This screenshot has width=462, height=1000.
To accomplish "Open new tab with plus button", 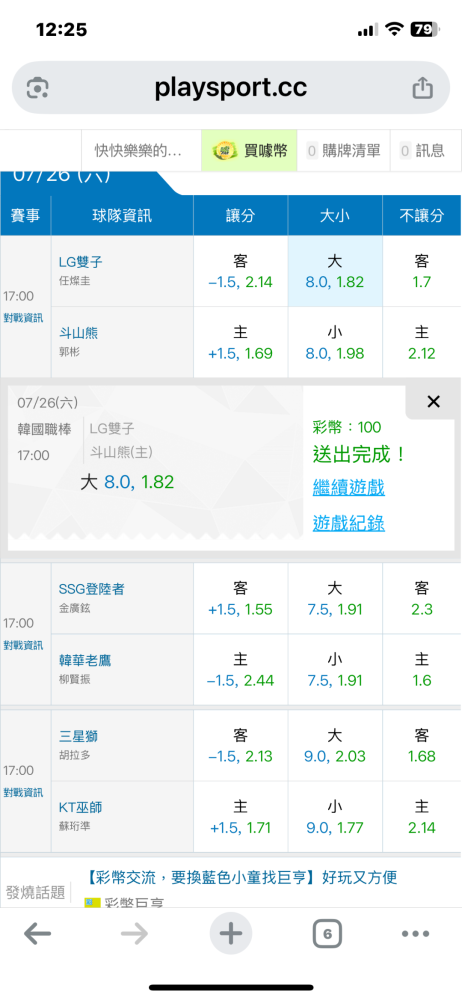I will pyautogui.click(x=231, y=934).
